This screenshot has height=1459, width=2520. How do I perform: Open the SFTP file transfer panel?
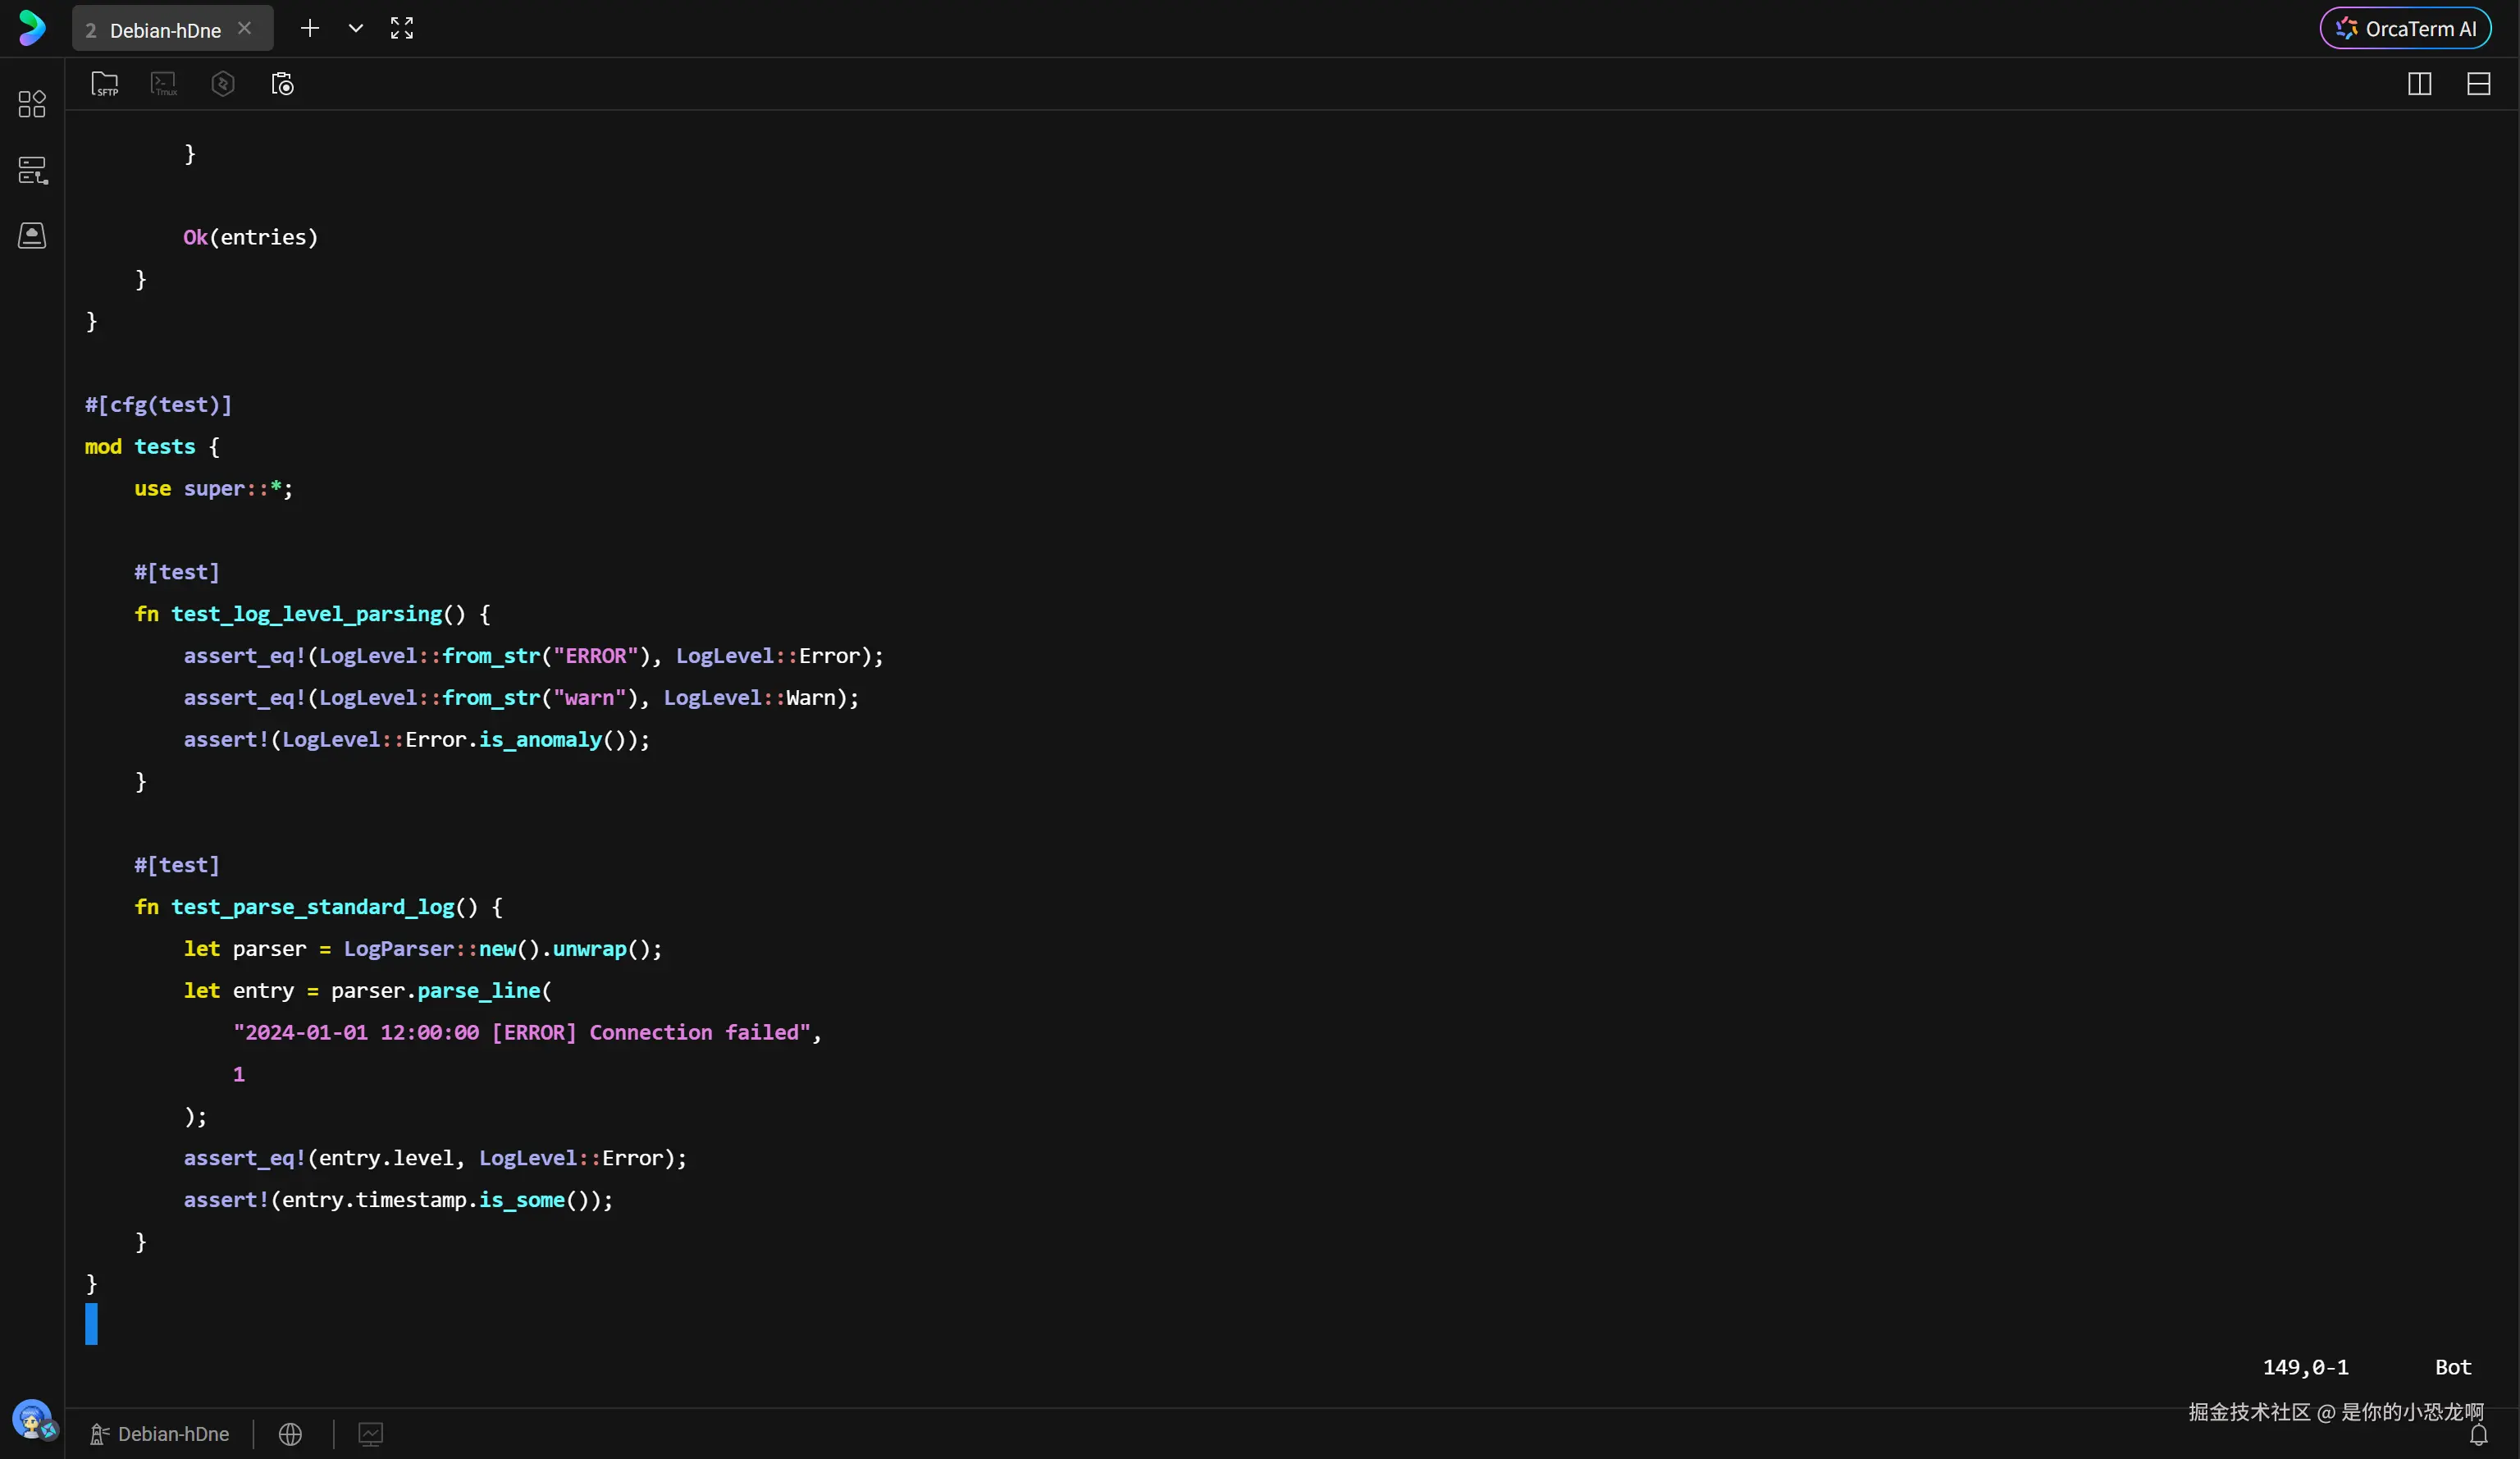point(104,84)
